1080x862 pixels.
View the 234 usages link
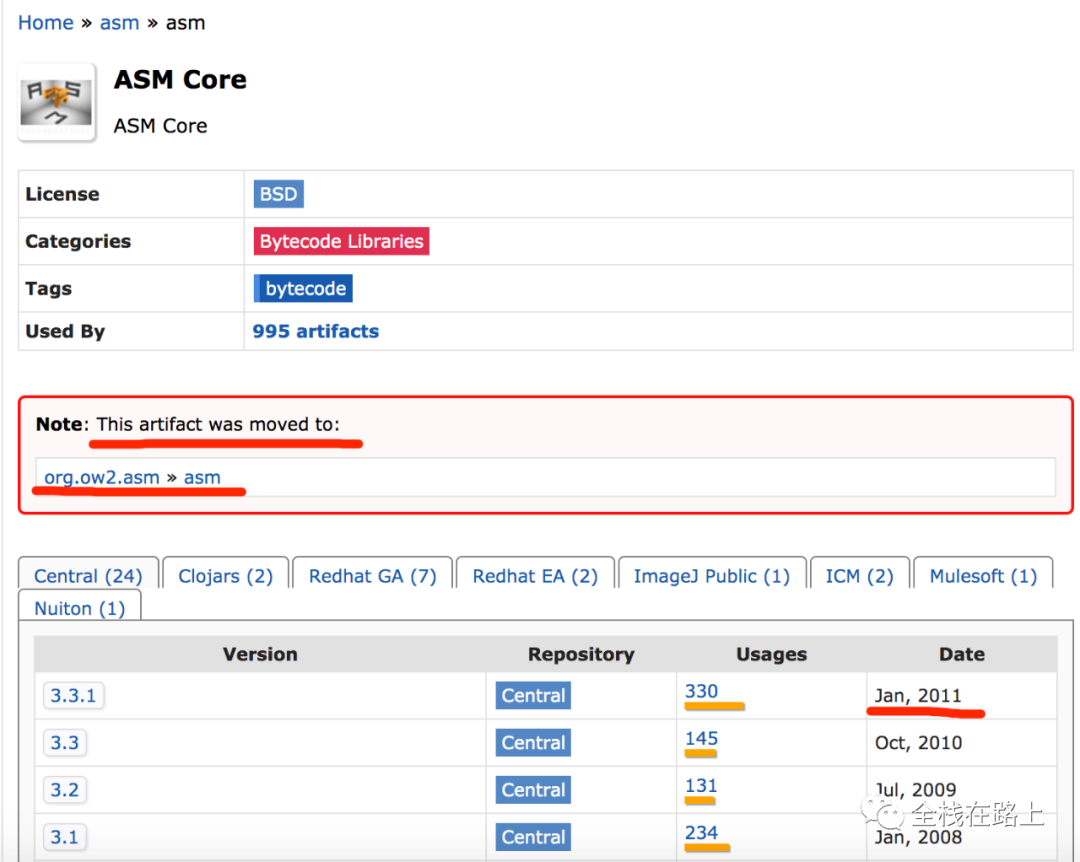coord(701,832)
